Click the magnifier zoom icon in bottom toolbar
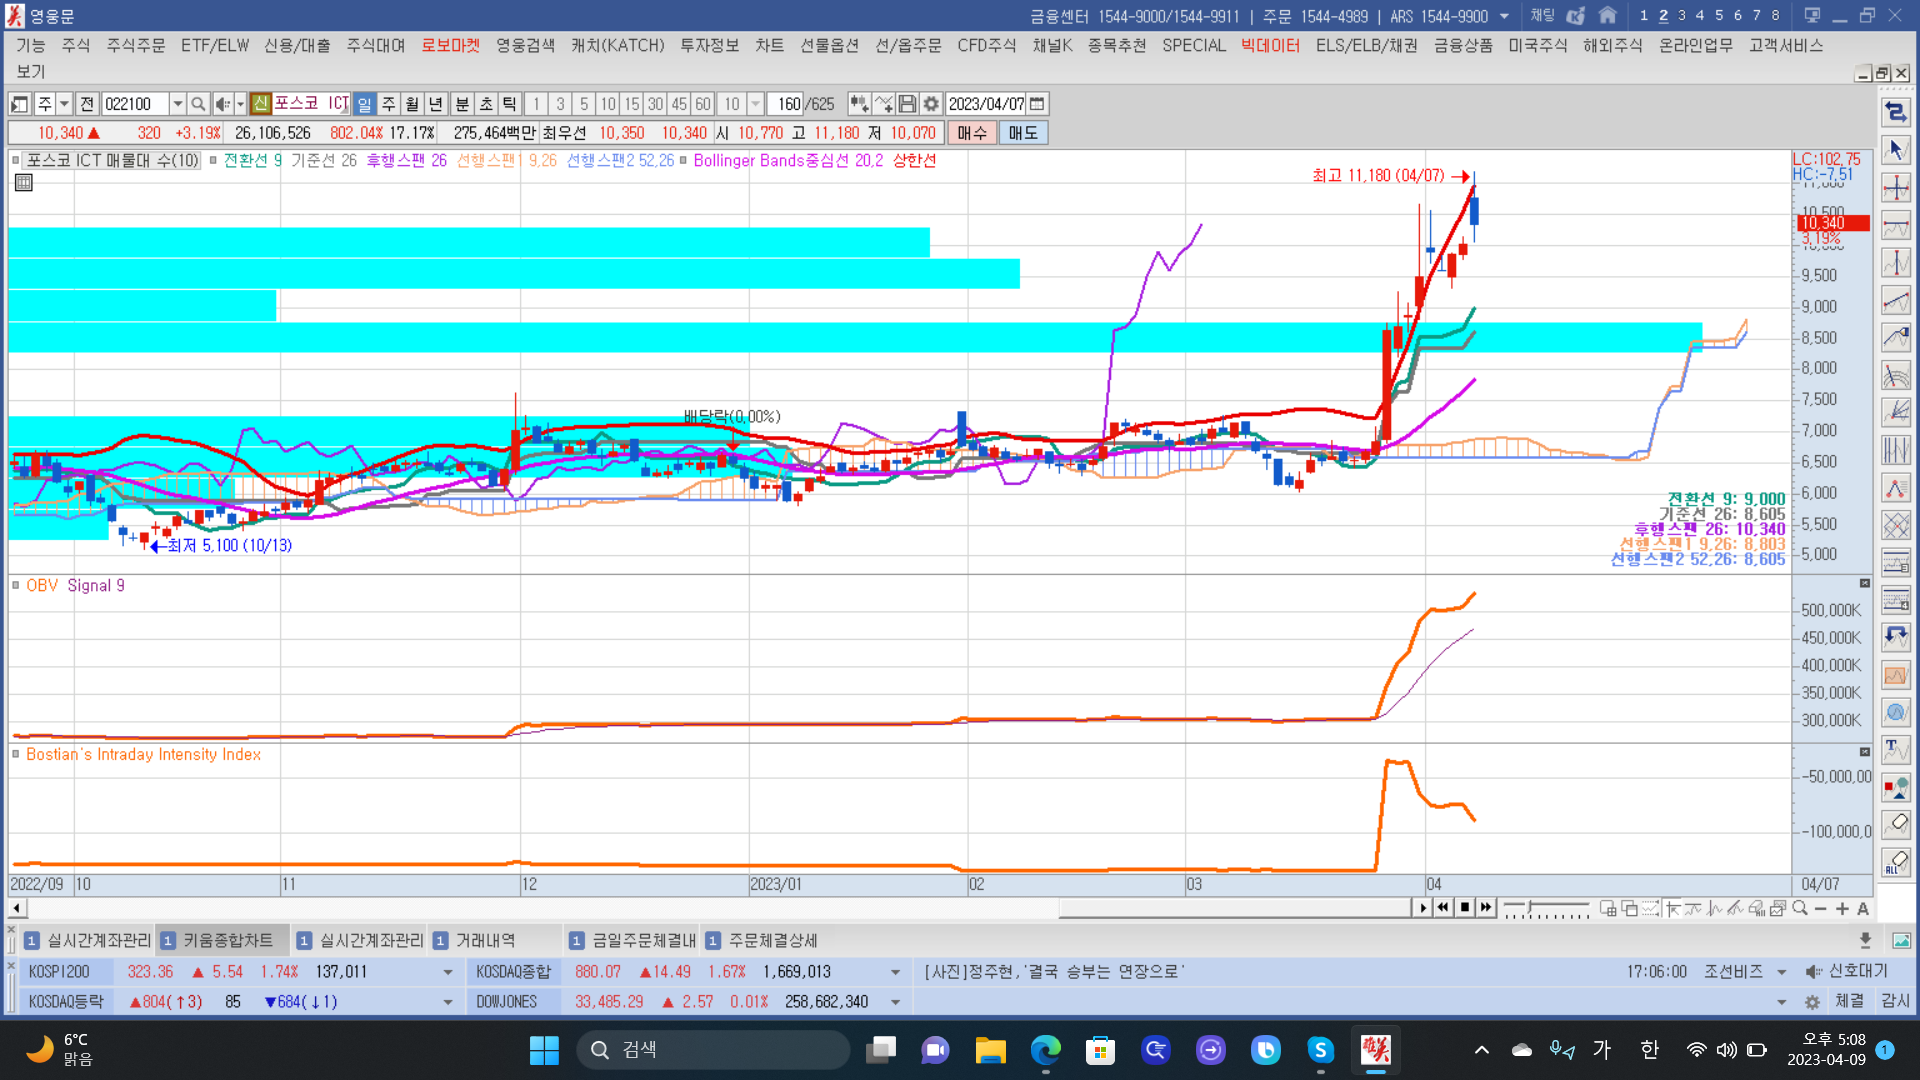1920x1080 pixels. (x=1800, y=908)
